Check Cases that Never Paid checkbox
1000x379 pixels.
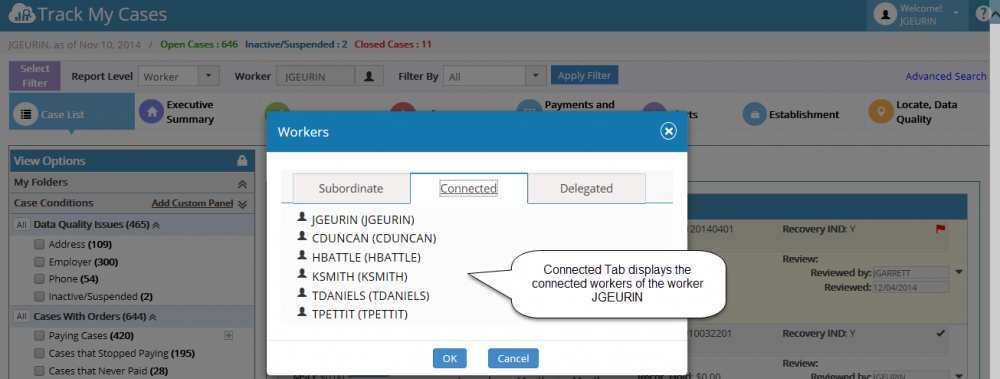point(39,371)
